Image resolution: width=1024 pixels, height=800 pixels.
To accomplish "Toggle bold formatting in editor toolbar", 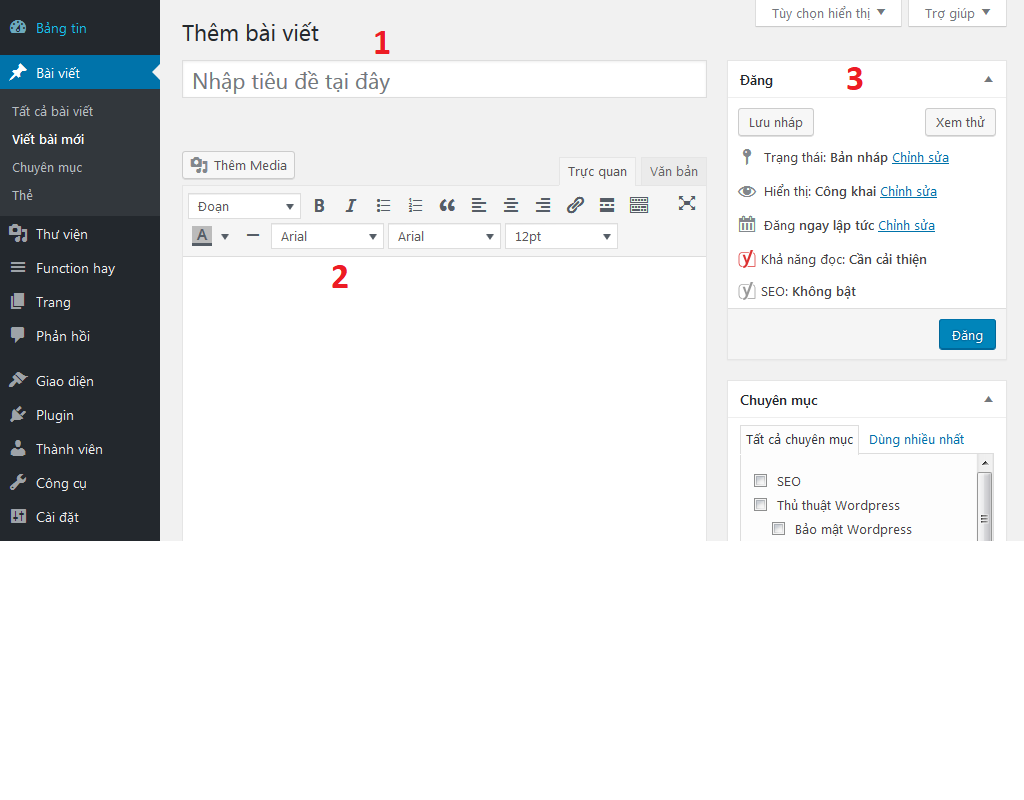I will (x=319, y=206).
